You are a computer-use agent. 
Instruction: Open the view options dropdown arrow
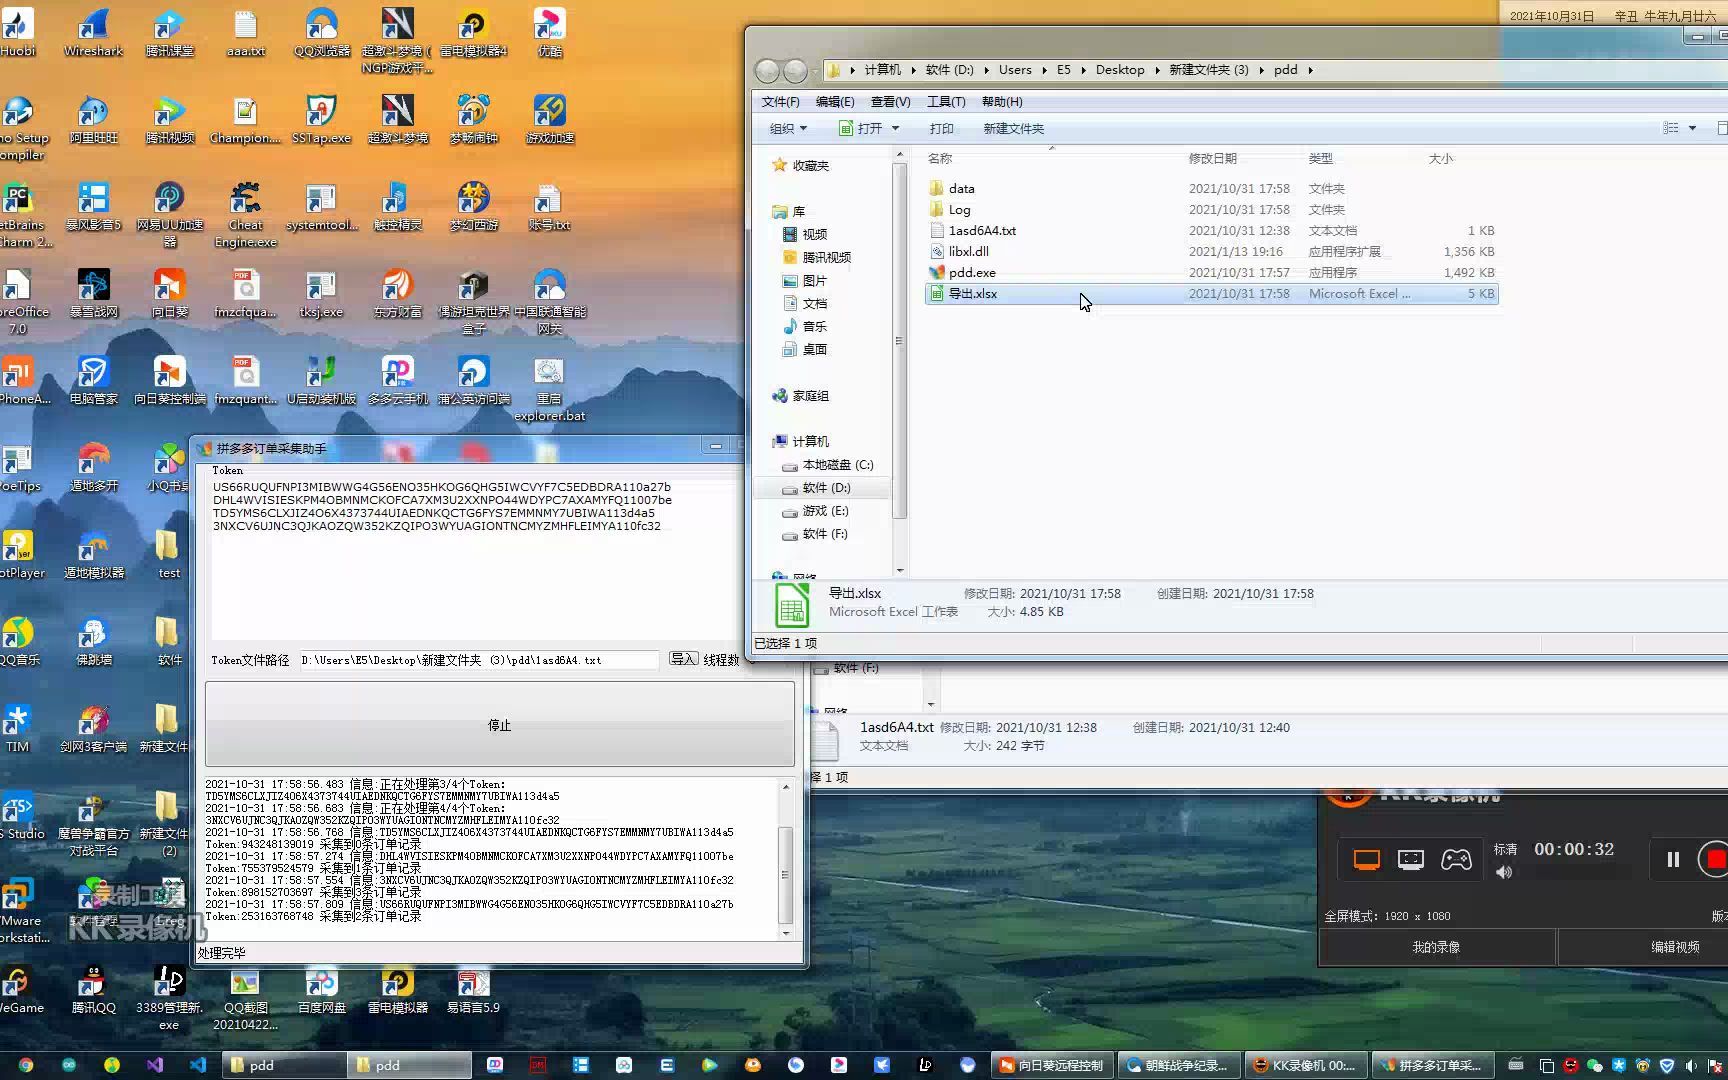[1692, 128]
